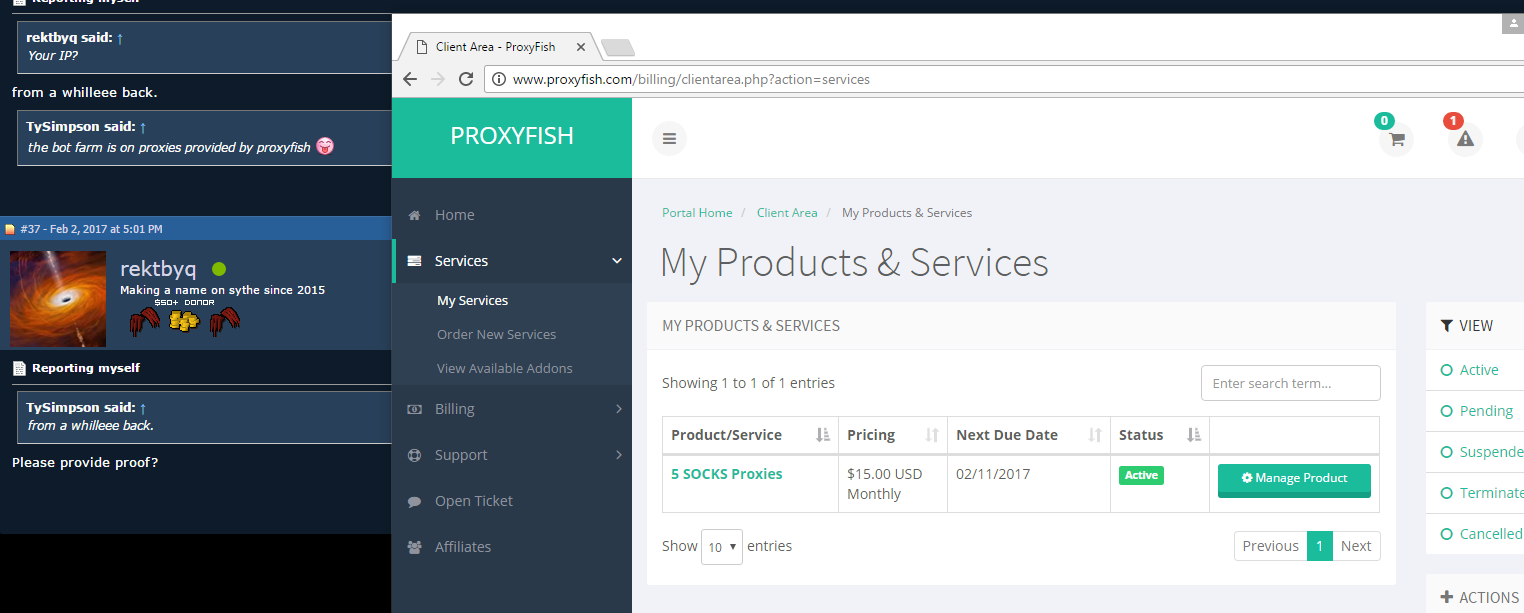Click arrow next to 'rektbyq said' quote
Screen dimensions: 1524x613
[x=120, y=38]
